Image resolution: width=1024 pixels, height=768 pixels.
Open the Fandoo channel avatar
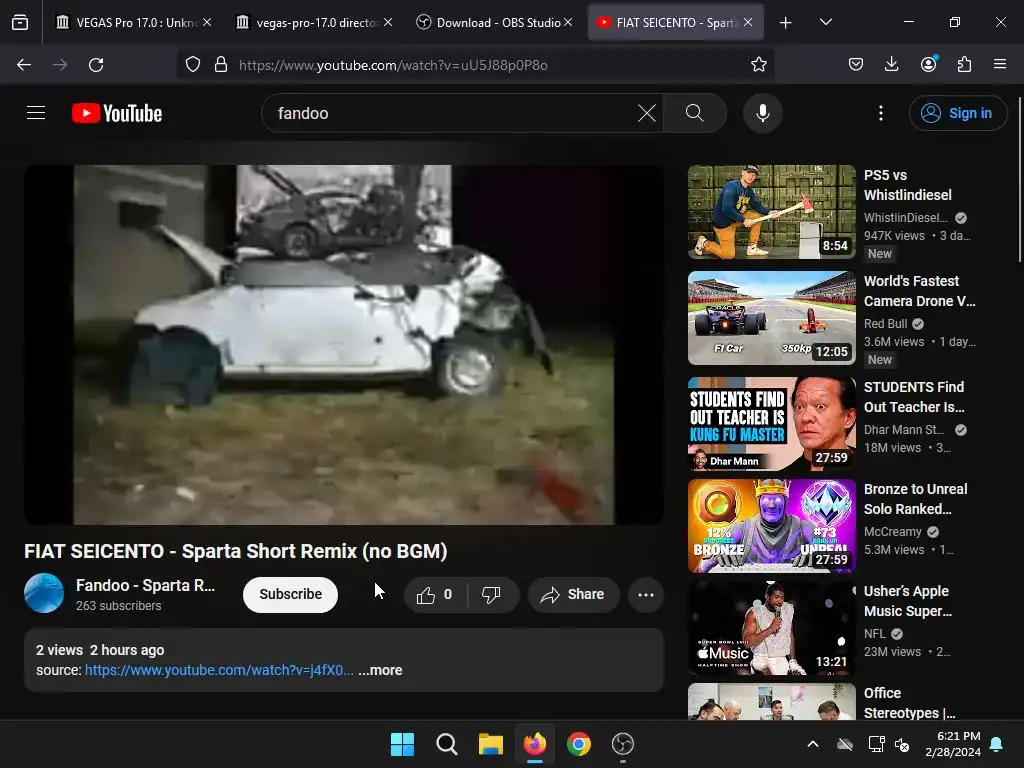tap(44, 593)
